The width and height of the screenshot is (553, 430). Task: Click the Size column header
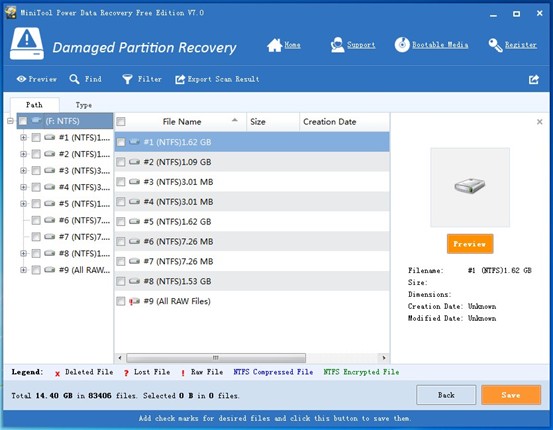tap(273, 122)
